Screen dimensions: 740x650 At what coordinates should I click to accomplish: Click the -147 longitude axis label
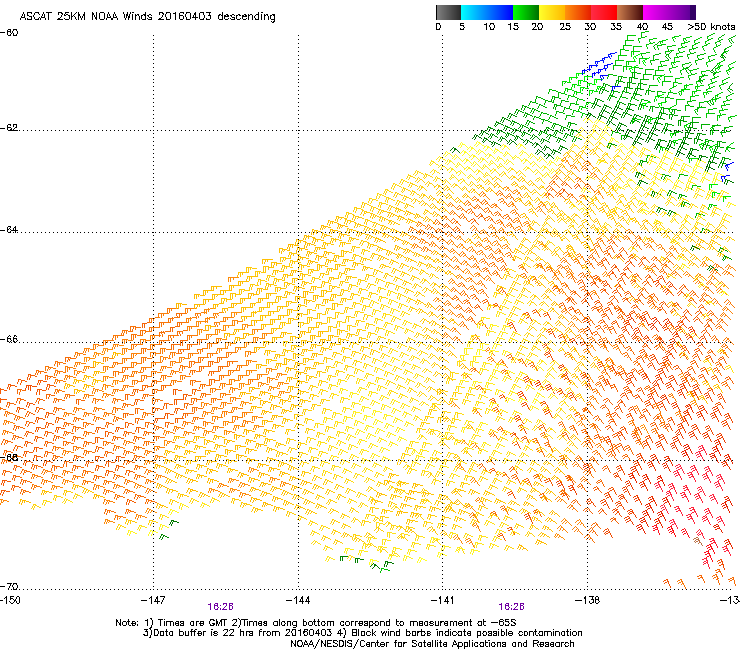point(153,600)
